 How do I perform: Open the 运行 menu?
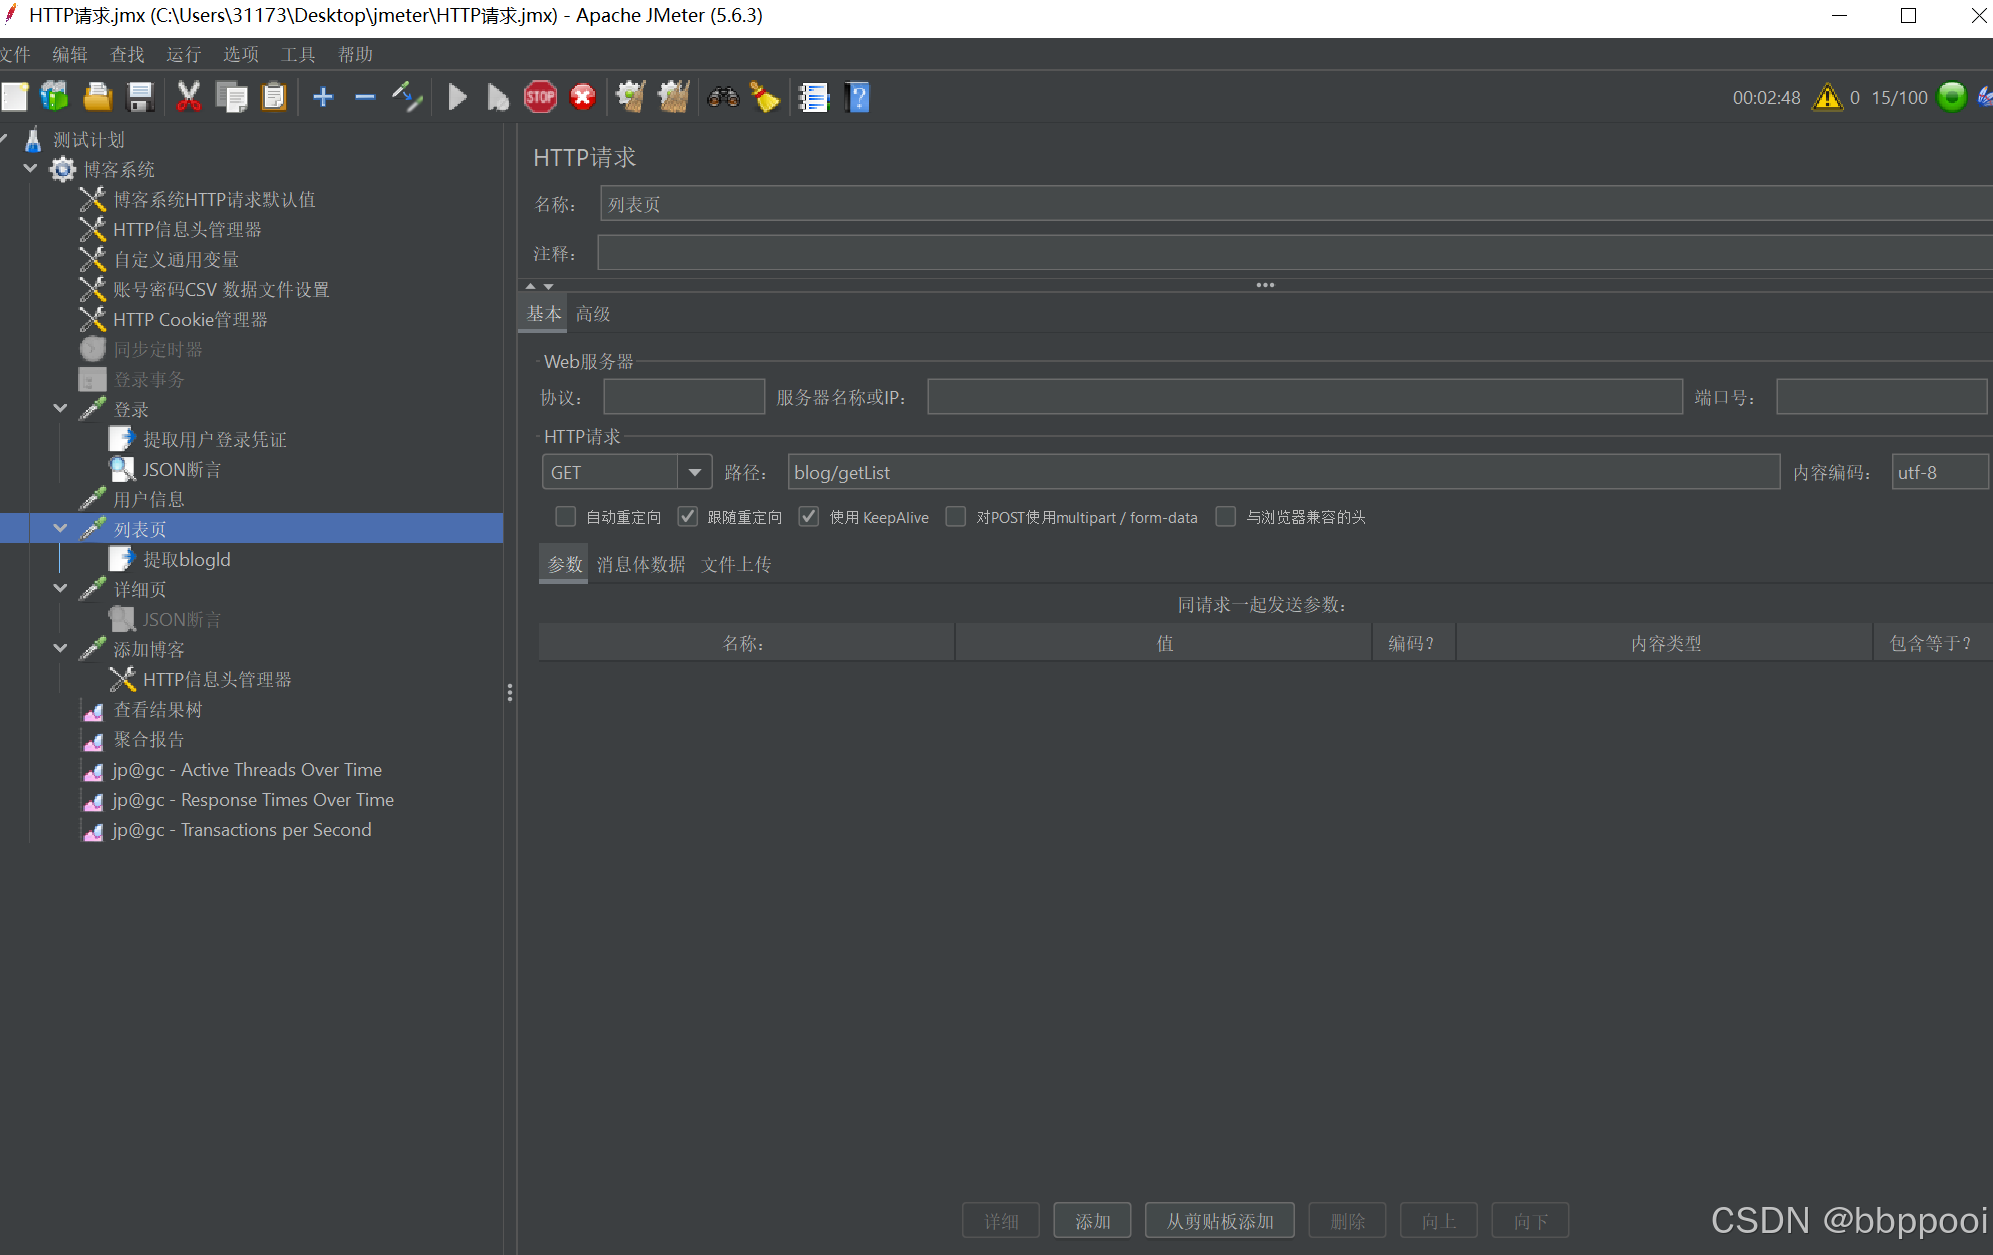pyautogui.click(x=183, y=54)
